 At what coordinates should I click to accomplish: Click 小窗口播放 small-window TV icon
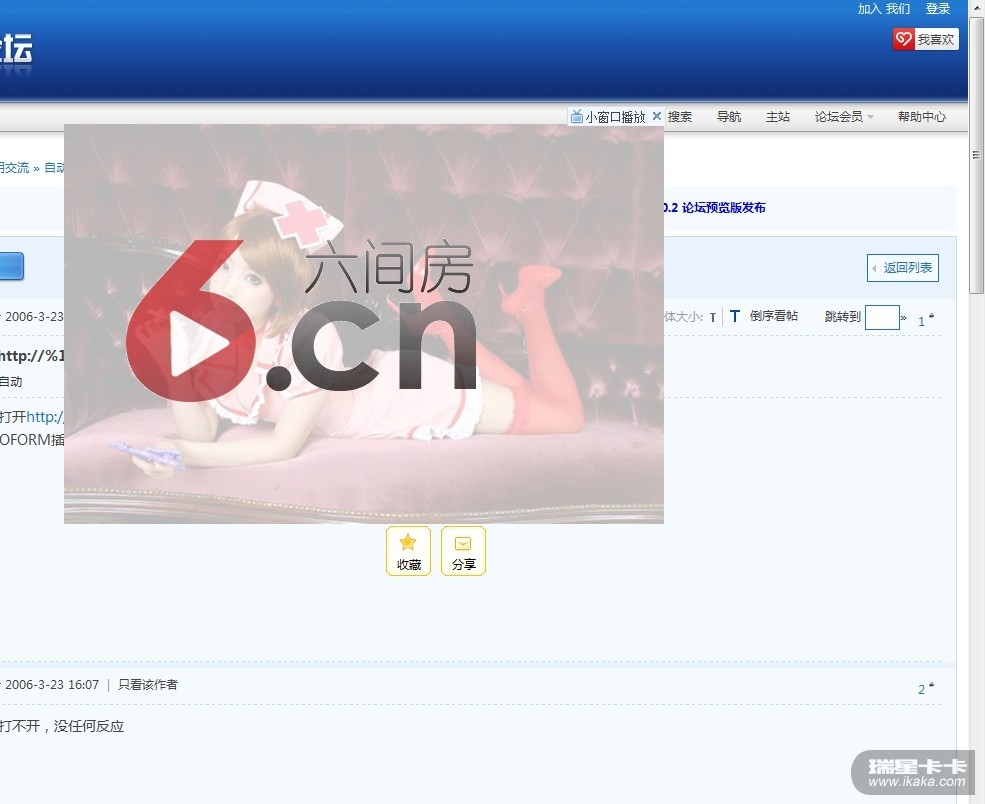(576, 116)
